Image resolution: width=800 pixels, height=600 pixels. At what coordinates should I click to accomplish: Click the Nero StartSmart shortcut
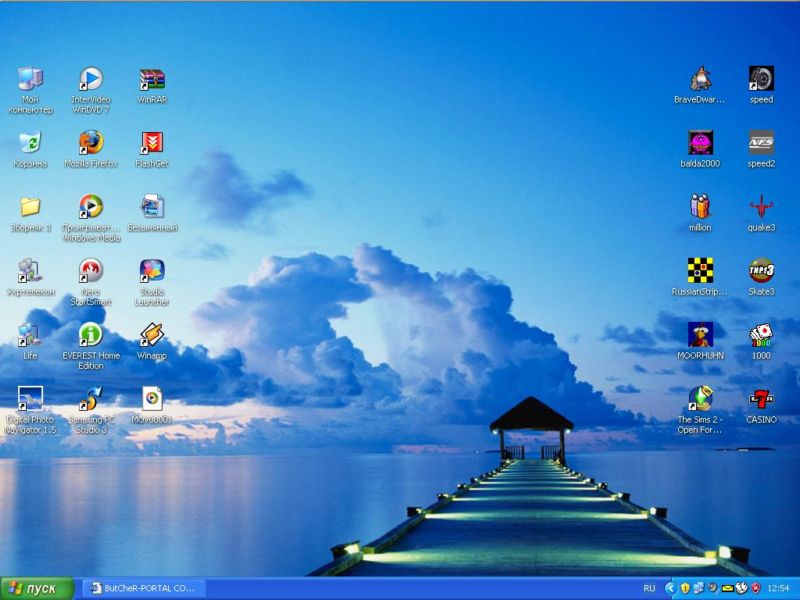click(x=91, y=271)
